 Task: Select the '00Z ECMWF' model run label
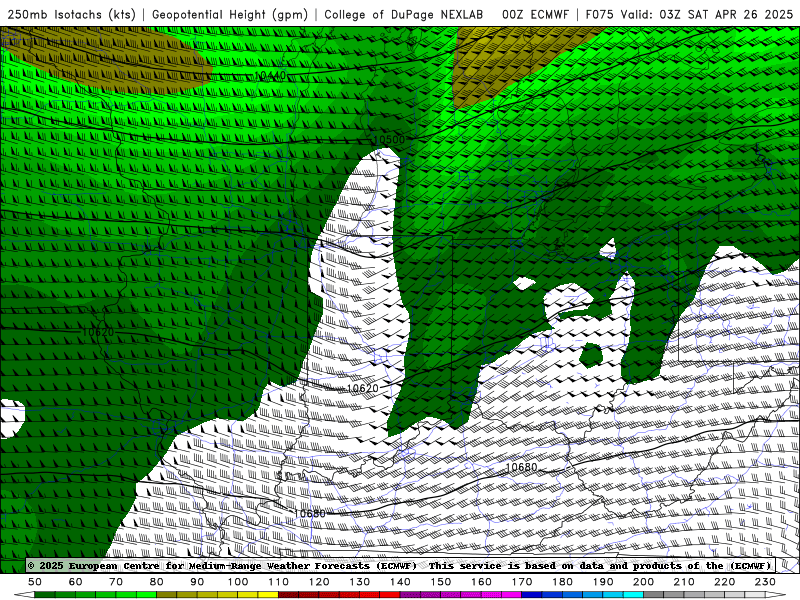[x=535, y=14]
